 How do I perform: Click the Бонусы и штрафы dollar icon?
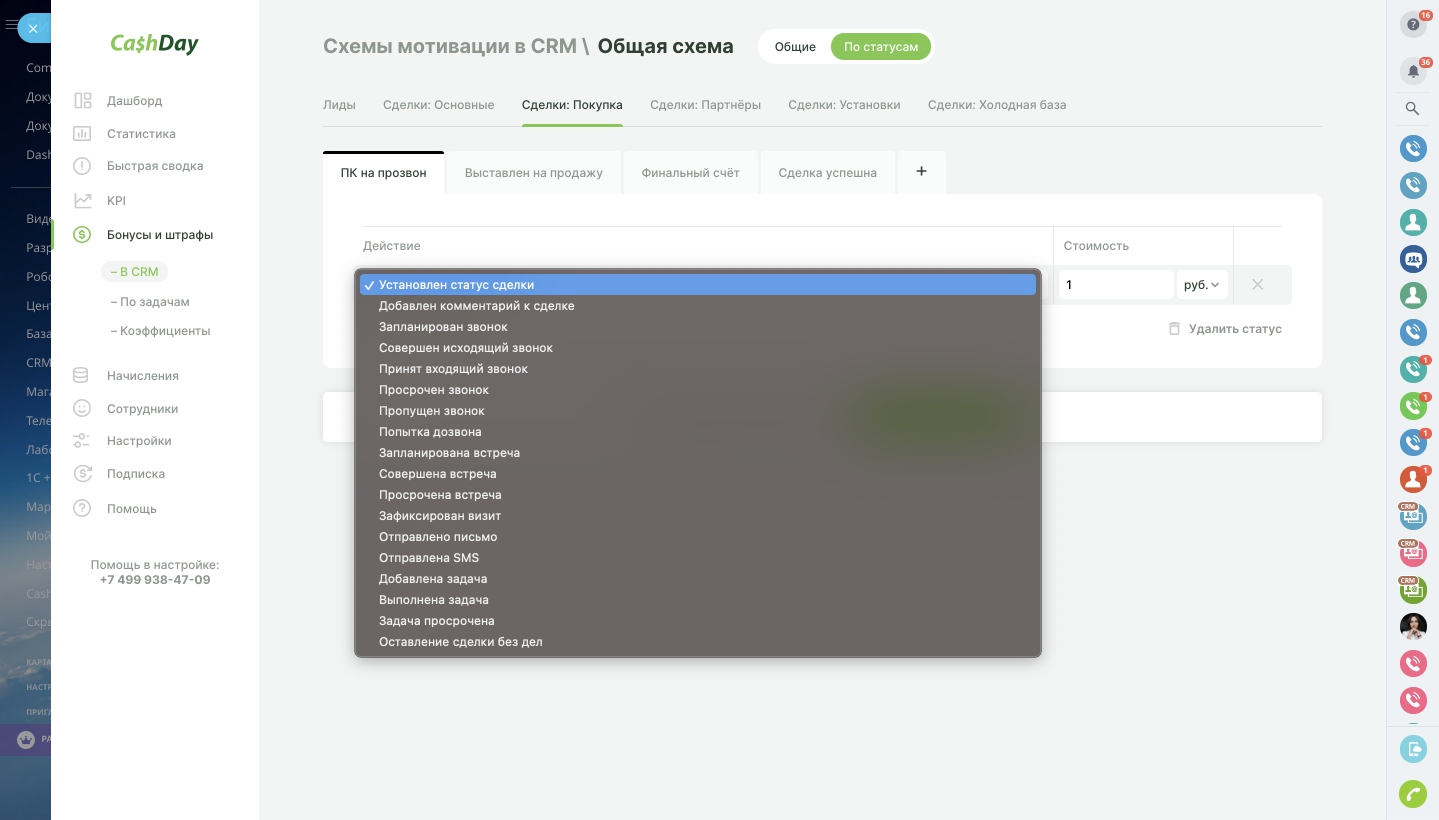coord(83,235)
